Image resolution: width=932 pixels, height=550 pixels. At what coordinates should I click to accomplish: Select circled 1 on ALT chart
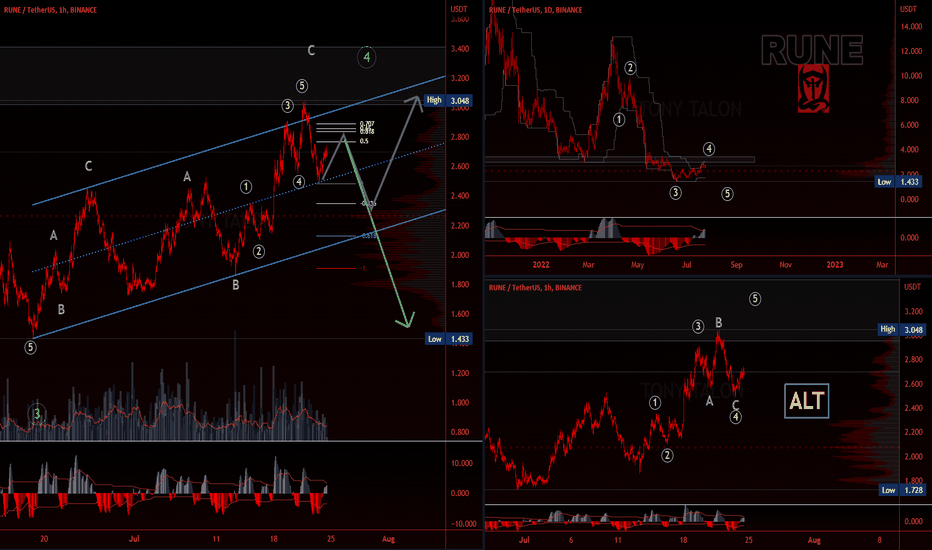tap(655, 403)
